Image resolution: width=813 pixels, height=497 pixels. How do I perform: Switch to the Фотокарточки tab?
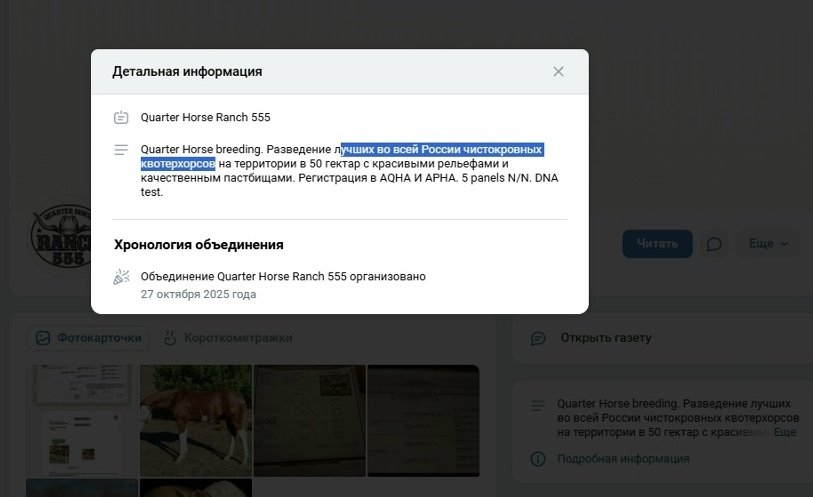point(88,338)
